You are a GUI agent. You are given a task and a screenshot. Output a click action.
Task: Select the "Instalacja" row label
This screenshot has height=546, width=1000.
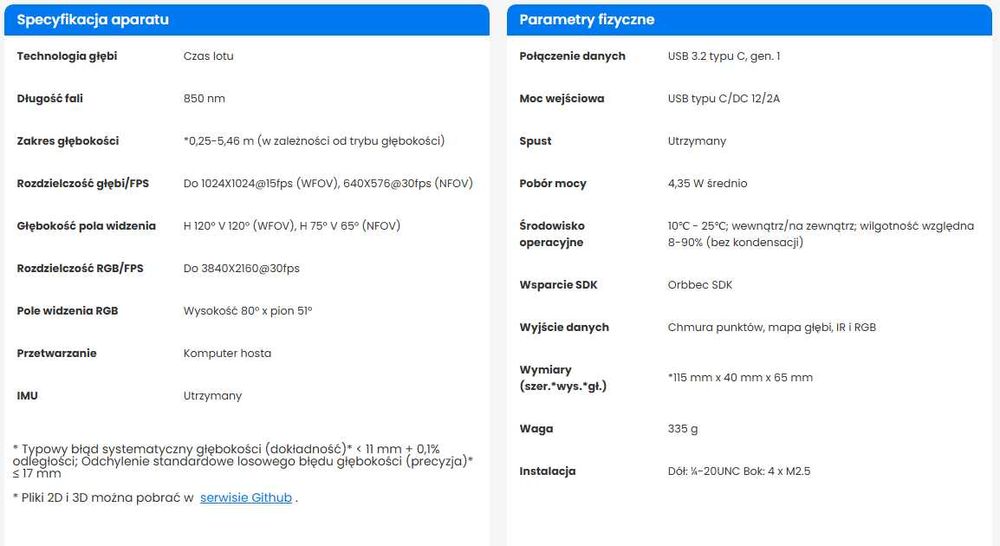point(548,471)
